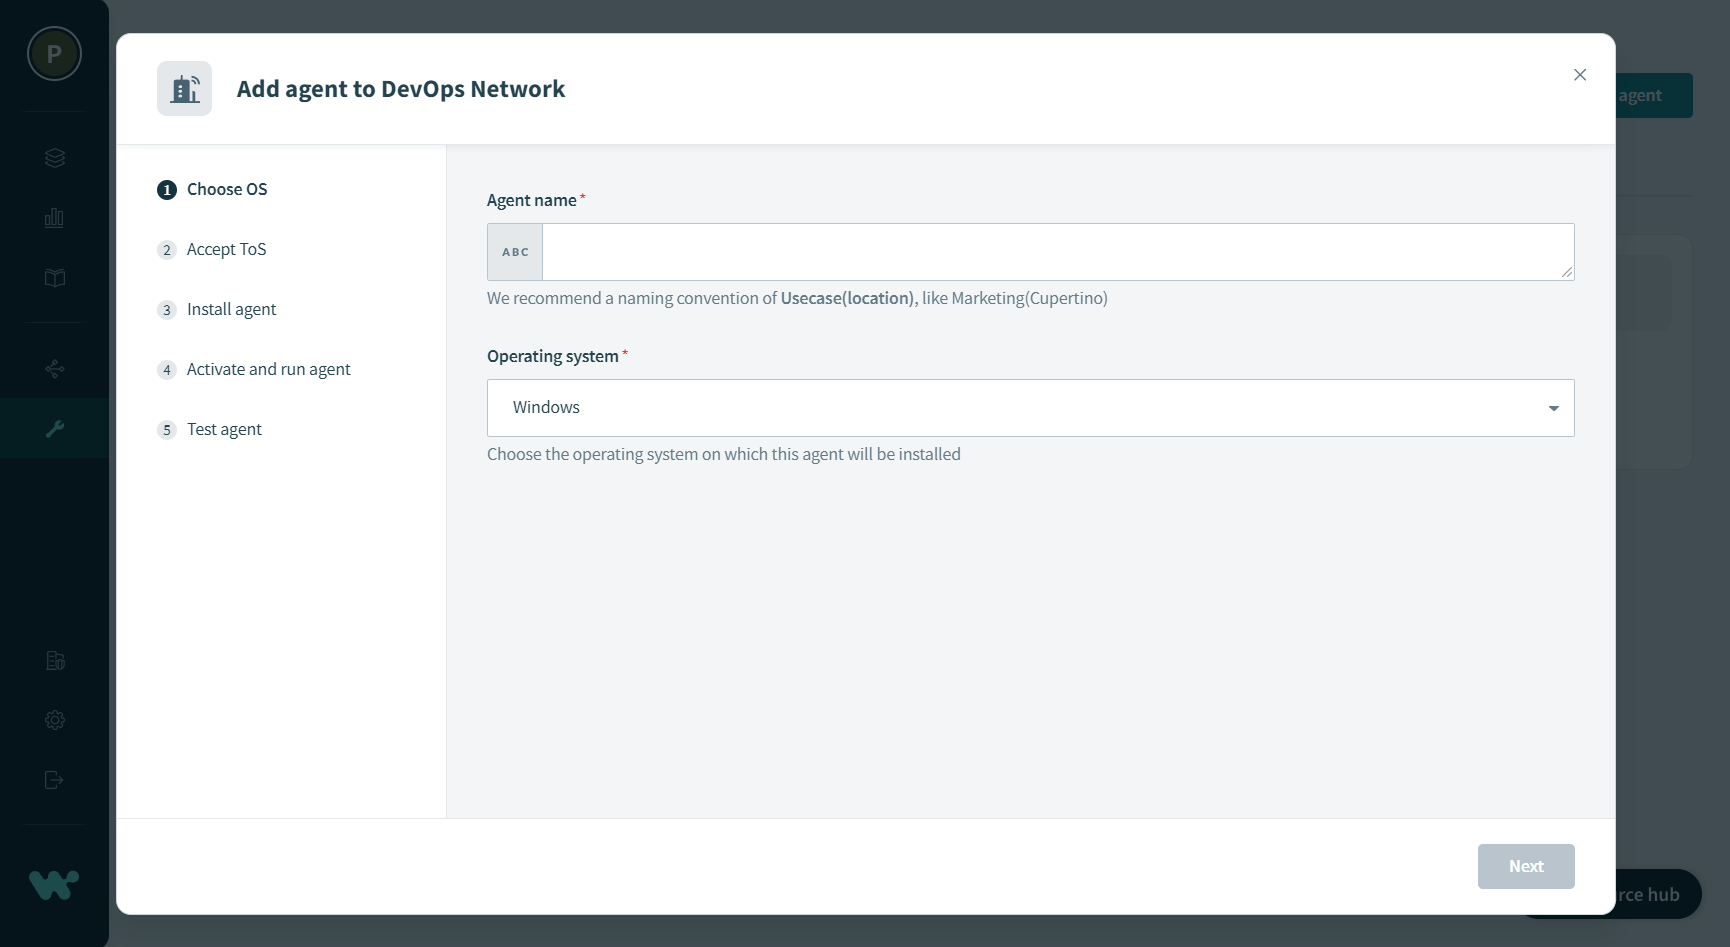This screenshot has height=947, width=1730.
Task: Focus the Agent name text field
Action: tap(1057, 252)
